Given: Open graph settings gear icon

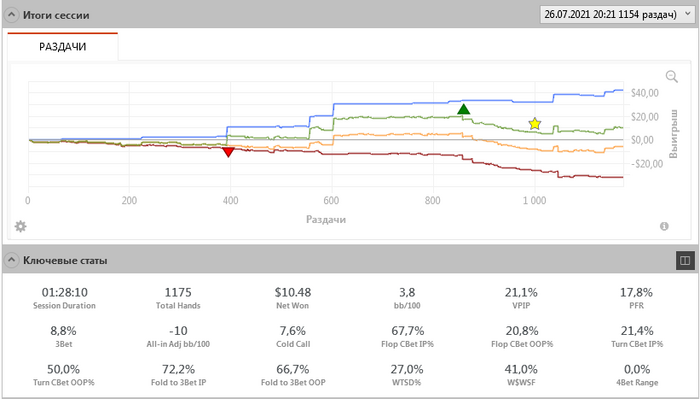Looking at the screenshot, I should point(21,226).
